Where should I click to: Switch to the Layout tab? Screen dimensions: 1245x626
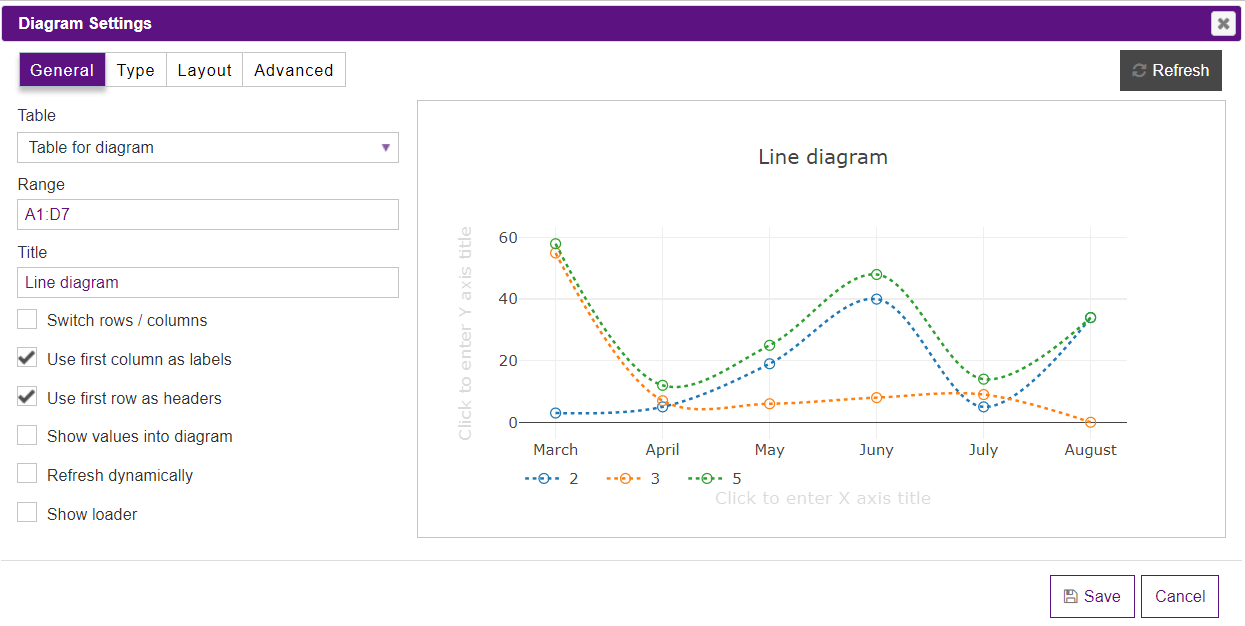tap(204, 69)
